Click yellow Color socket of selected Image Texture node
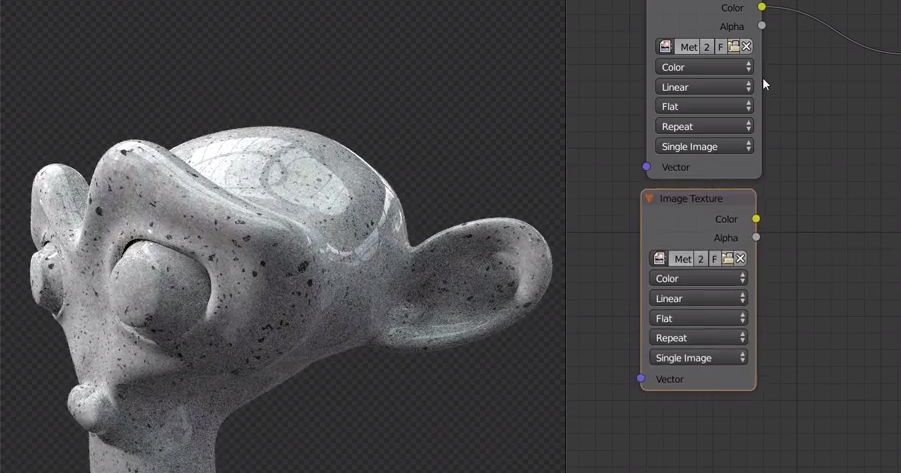 point(756,218)
